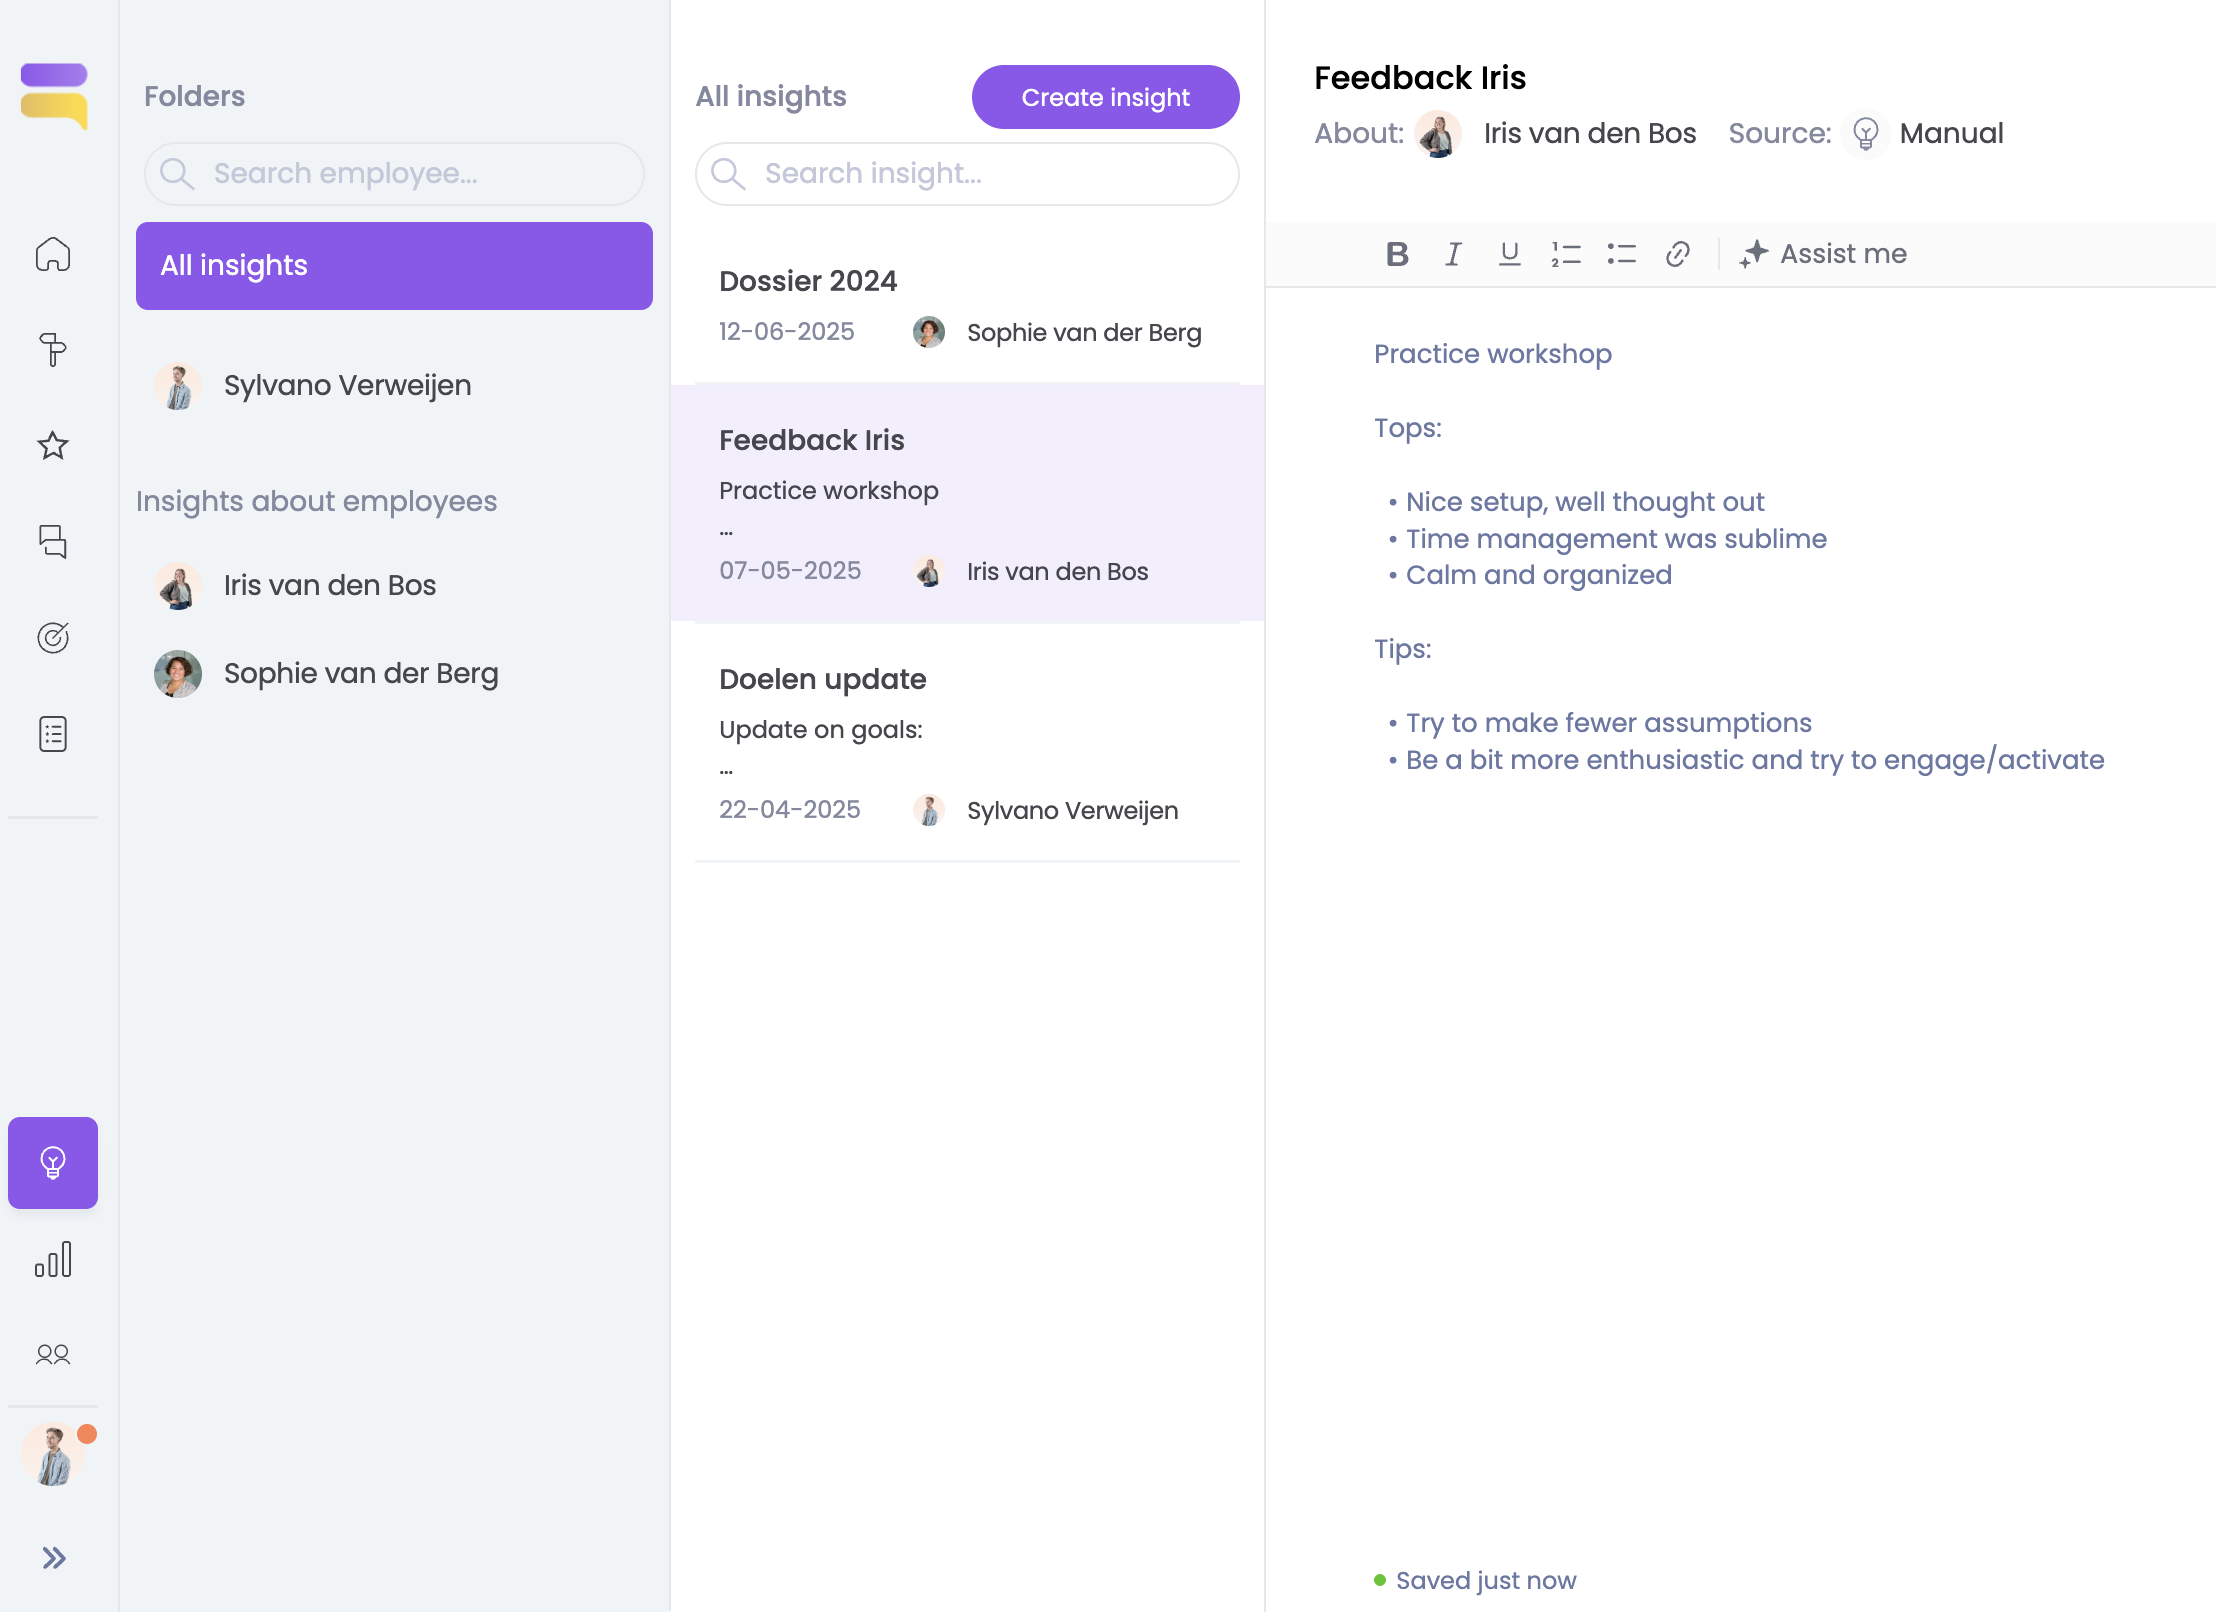Click the Search insight field
The height and width of the screenshot is (1612, 2216).
967,174
